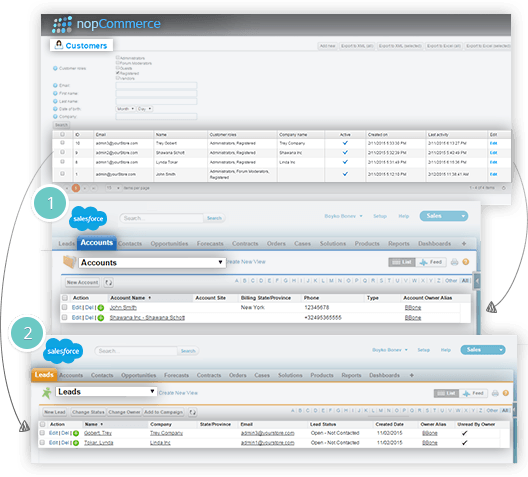
Task: Open Contacts tab in Accounts window
Action: (x=130, y=243)
